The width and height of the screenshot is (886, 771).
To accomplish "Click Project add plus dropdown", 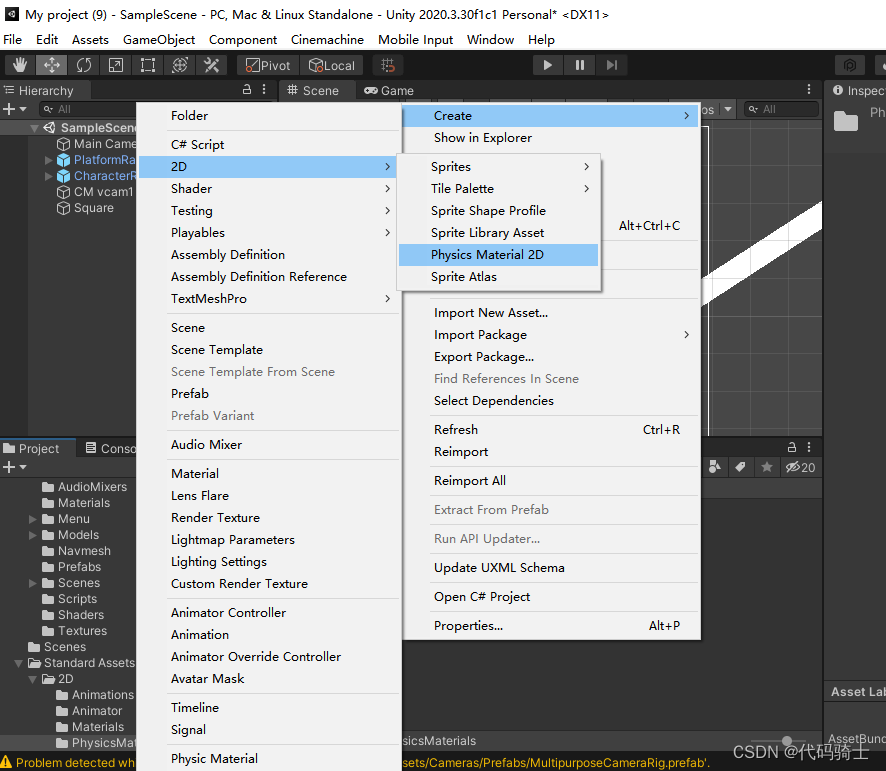I will [x=15, y=467].
